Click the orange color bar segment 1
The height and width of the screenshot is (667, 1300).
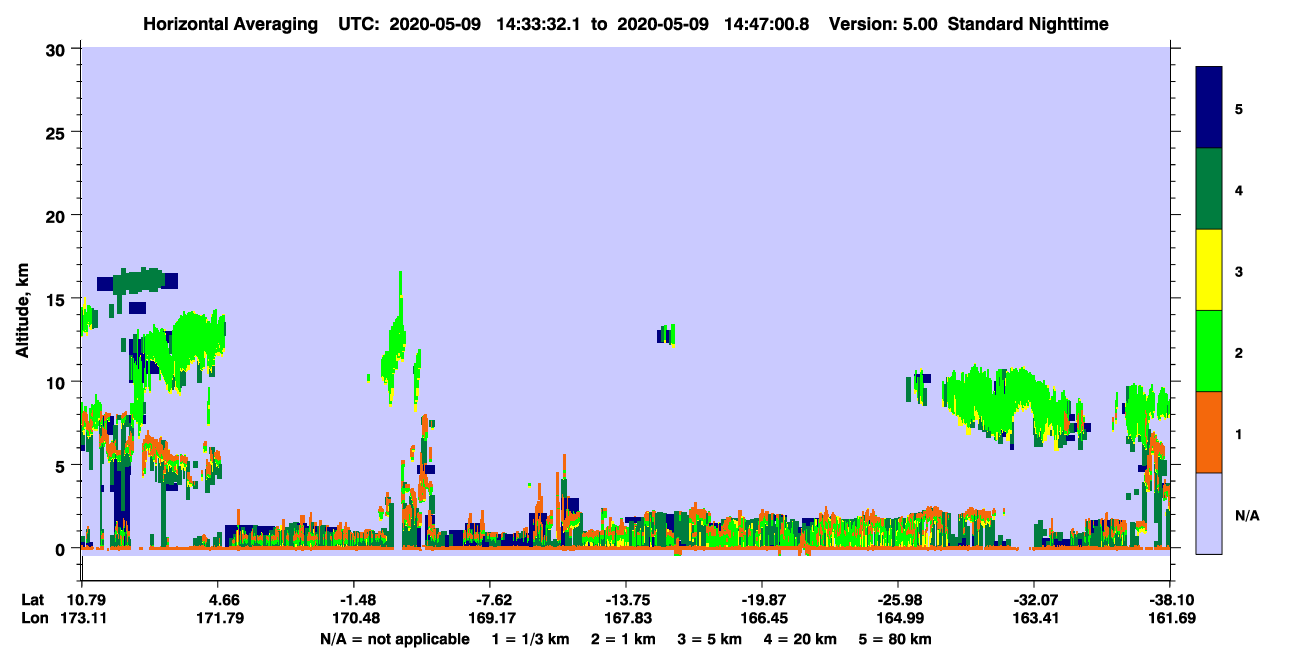[1209, 432]
